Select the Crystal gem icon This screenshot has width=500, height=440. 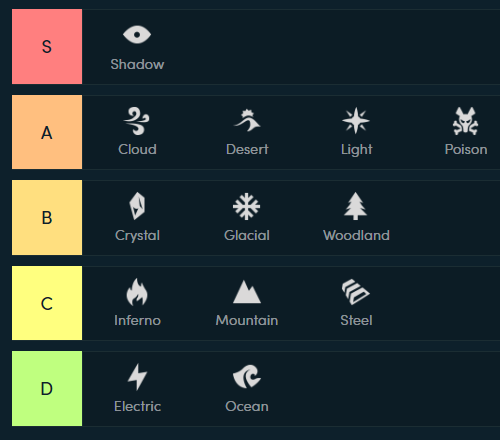(x=137, y=206)
